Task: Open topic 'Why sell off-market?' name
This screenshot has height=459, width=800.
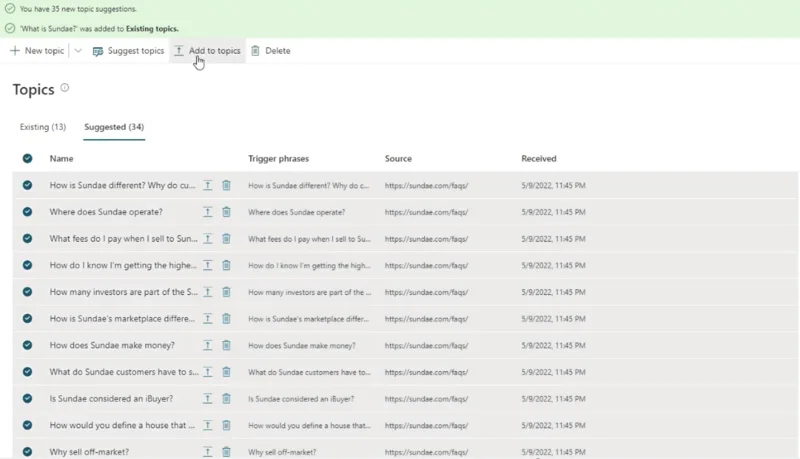Action: [x=89, y=452]
